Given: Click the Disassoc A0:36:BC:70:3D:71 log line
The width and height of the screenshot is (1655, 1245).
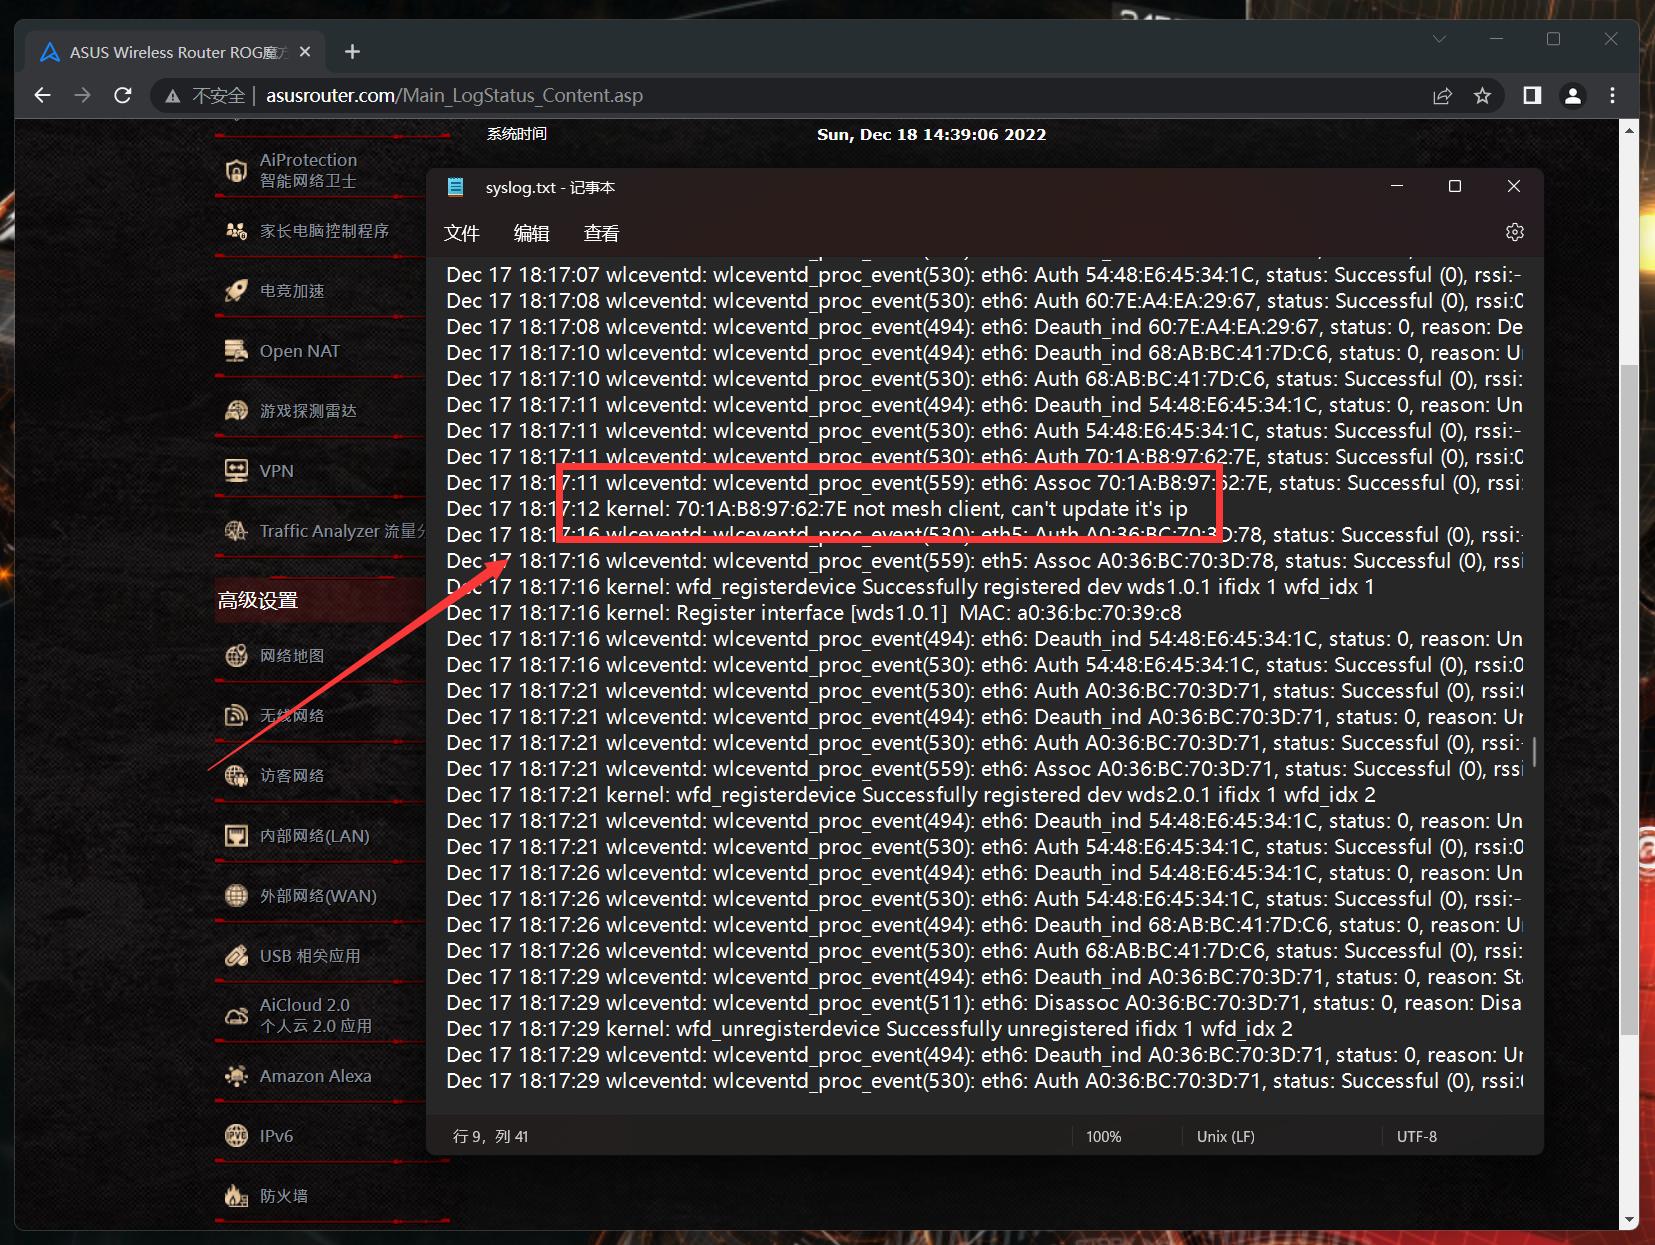Looking at the screenshot, I should click(984, 1003).
